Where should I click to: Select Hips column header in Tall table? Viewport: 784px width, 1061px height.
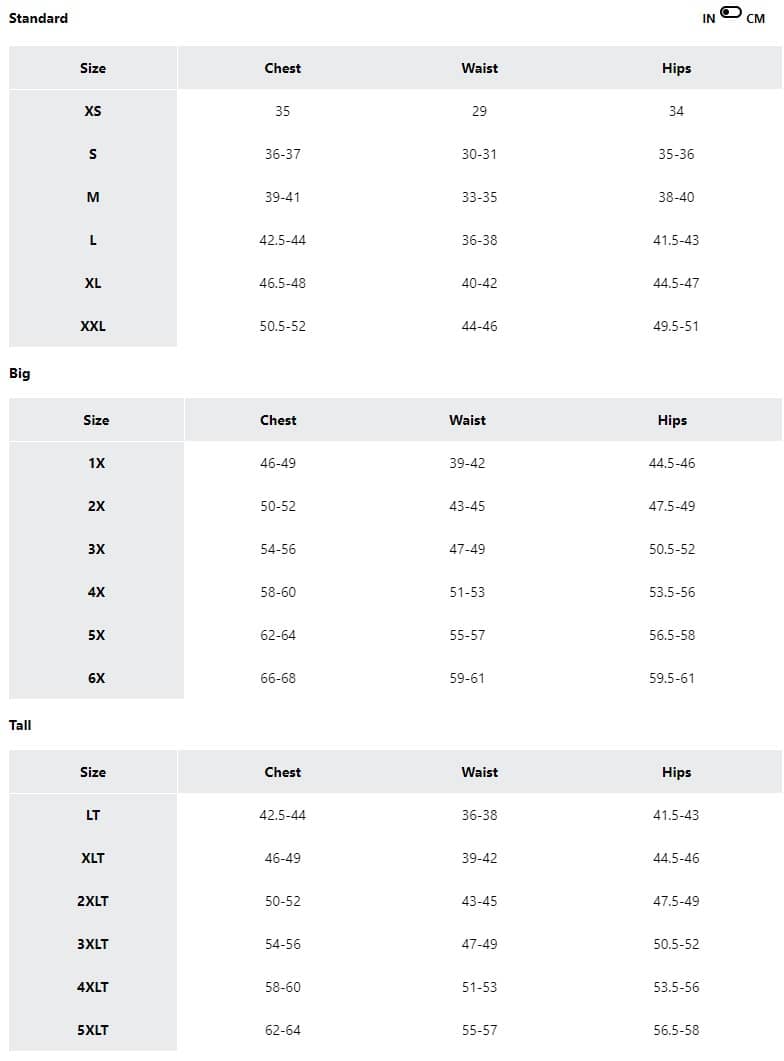676,772
